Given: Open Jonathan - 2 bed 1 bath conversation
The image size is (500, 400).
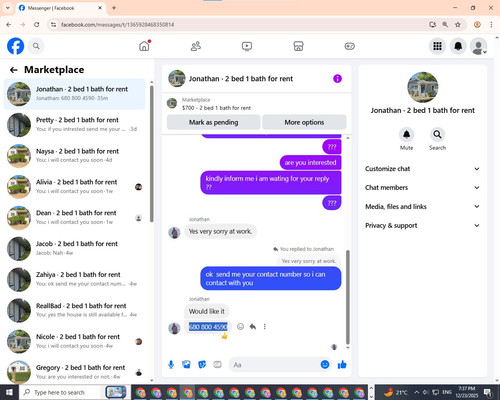Looking at the screenshot, I should pos(74,94).
